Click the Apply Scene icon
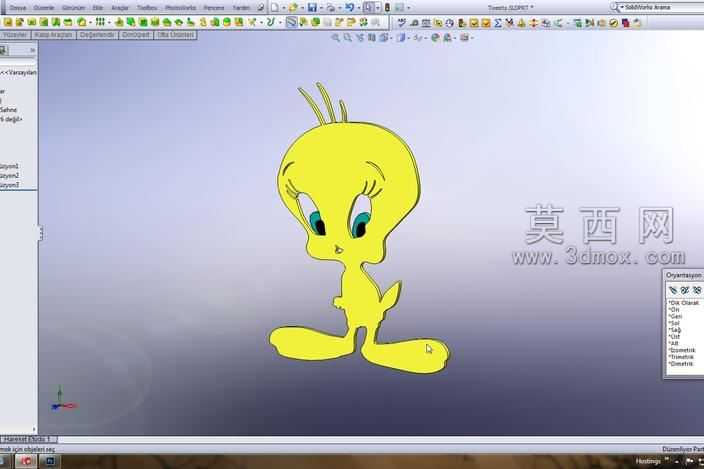 pyautogui.click(x=448, y=38)
